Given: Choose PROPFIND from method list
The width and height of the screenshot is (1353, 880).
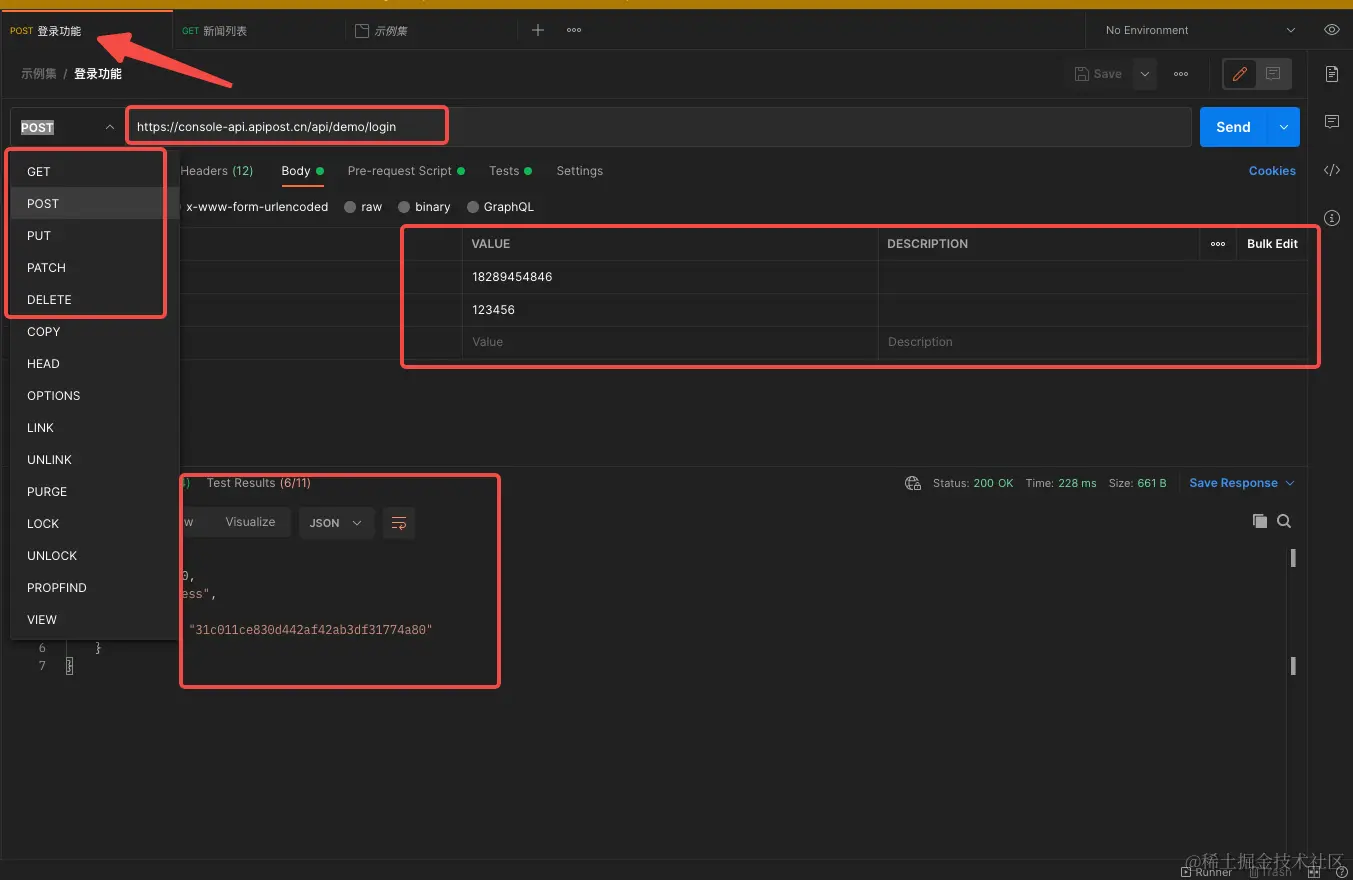Looking at the screenshot, I should pyautogui.click(x=94, y=588).
